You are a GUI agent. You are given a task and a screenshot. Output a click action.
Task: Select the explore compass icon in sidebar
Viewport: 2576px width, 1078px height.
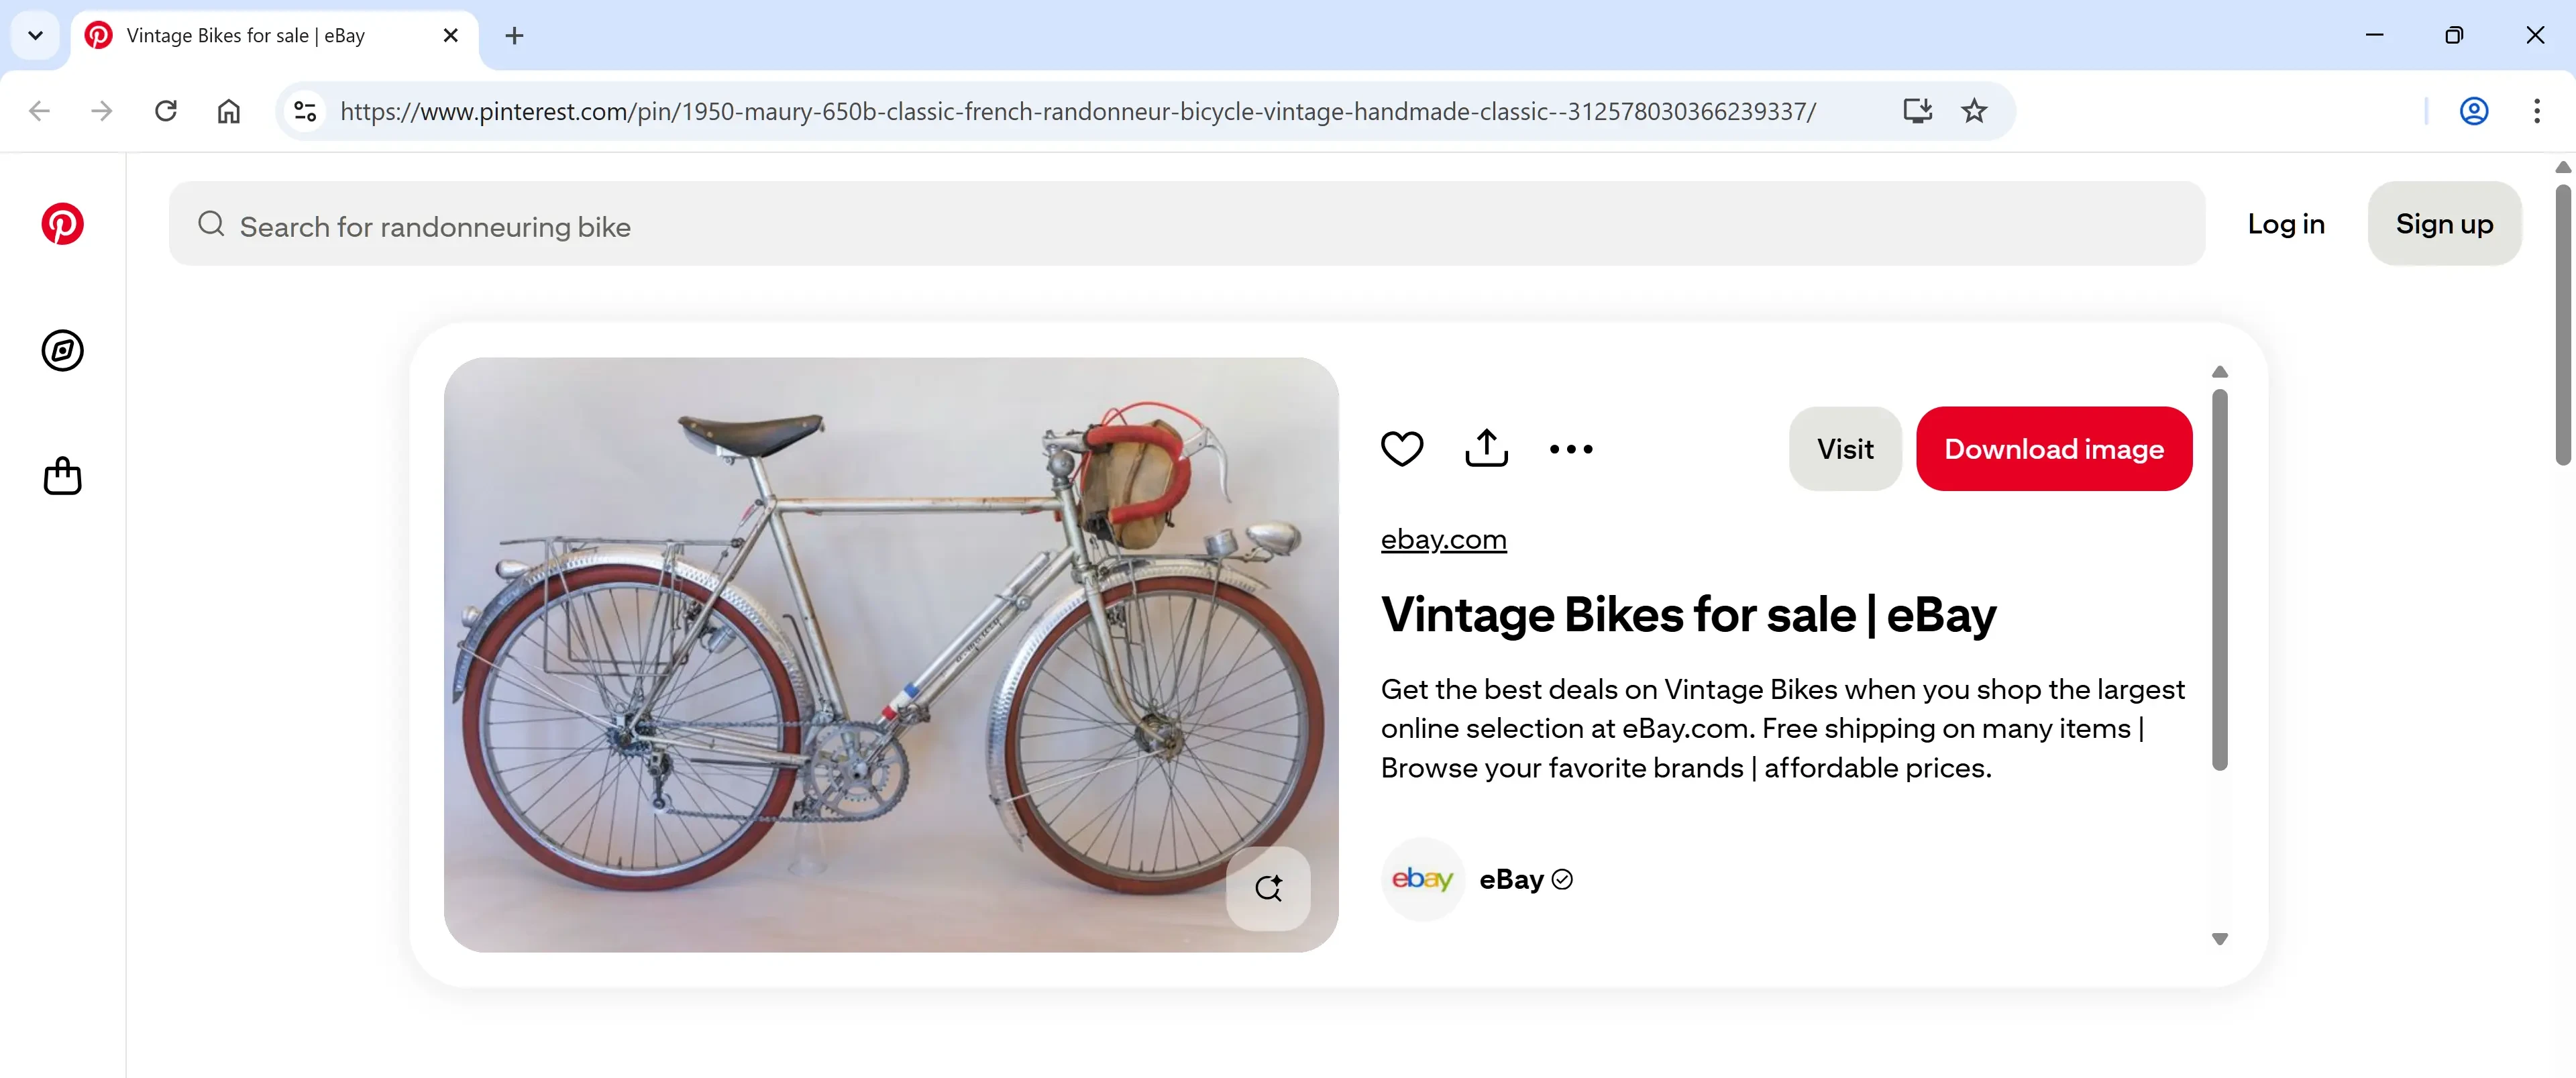point(63,351)
